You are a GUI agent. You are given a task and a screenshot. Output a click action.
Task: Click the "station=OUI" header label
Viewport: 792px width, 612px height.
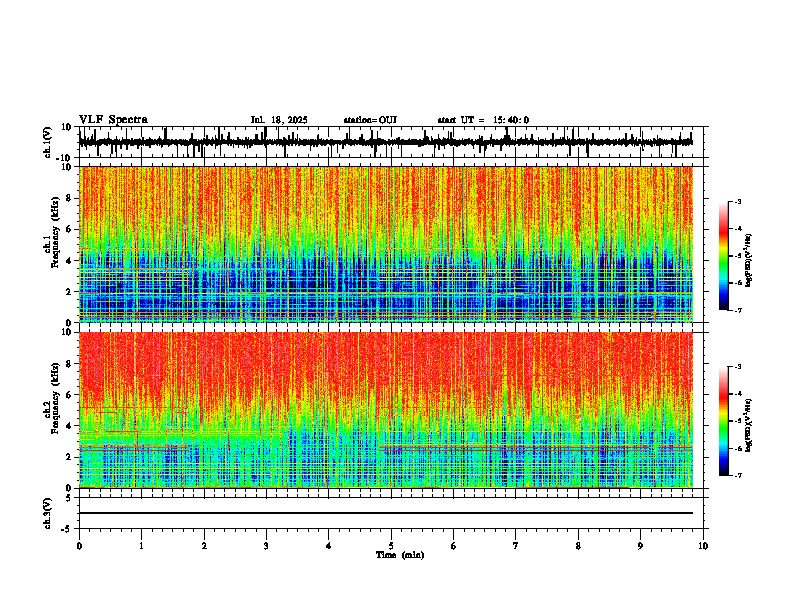point(370,120)
